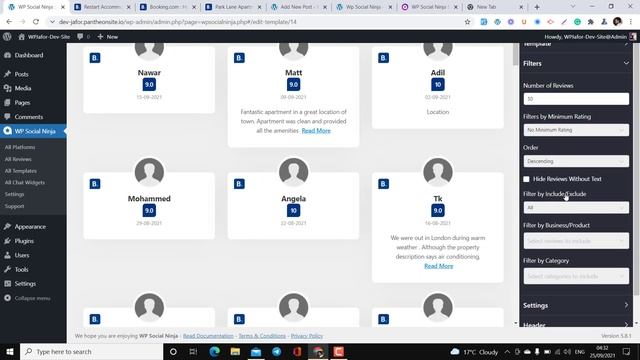Open WordPress logo admin menu
The width and height of the screenshot is (640, 360).
point(7,37)
